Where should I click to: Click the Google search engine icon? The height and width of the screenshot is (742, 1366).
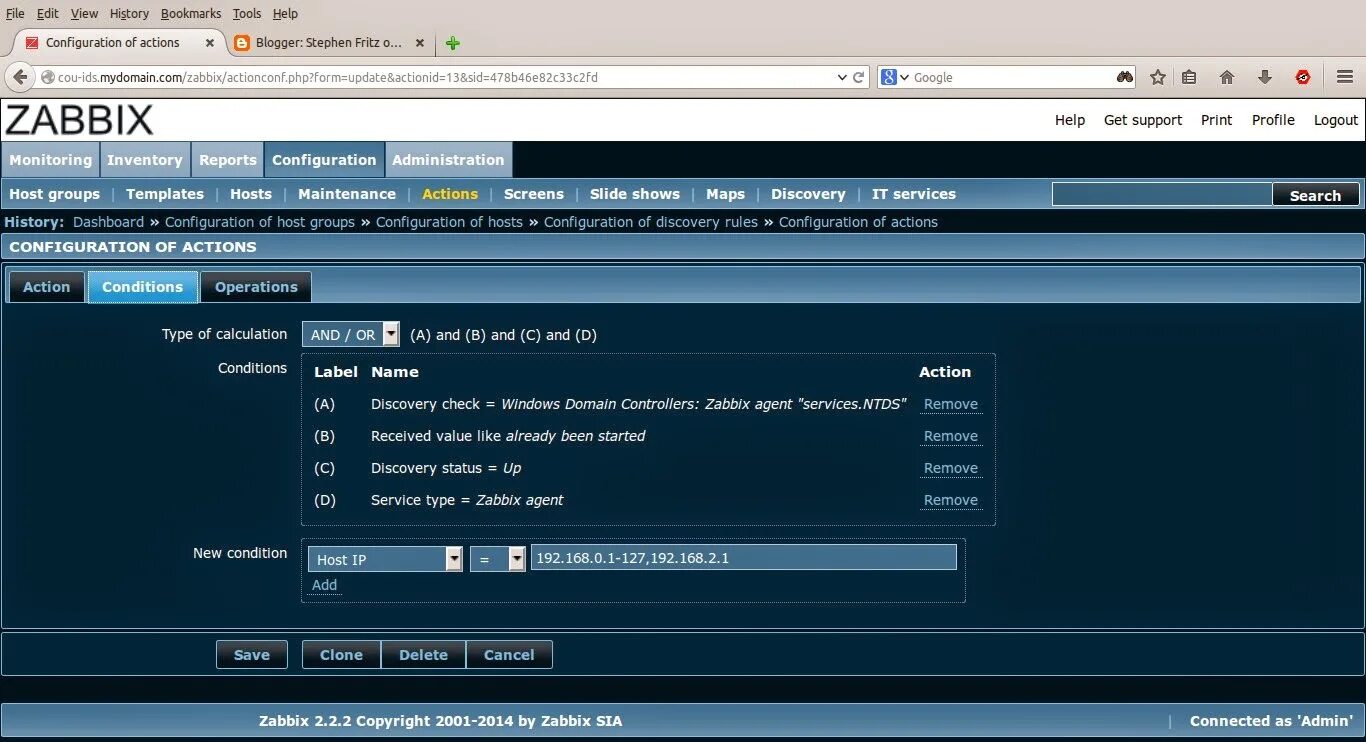click(x=889, y=77)
